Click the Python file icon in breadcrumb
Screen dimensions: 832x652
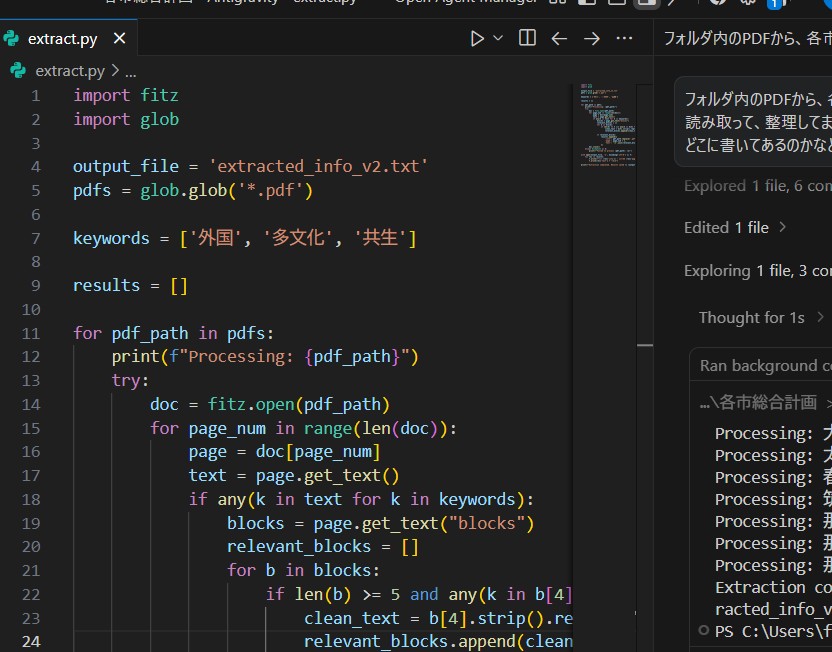click(x=19, y=71)
